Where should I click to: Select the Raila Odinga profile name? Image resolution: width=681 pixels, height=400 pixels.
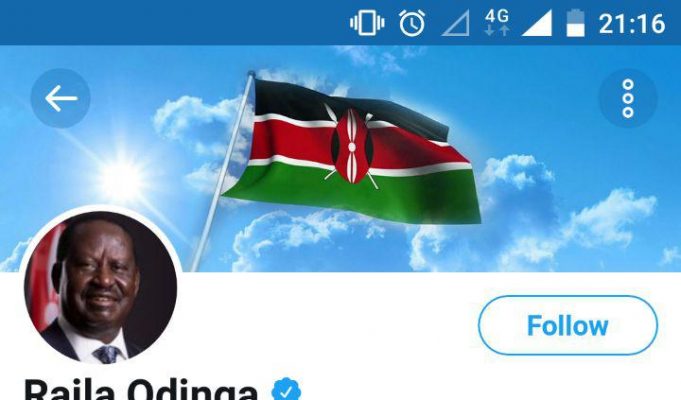pyautogui.click(x=141, y=390)
